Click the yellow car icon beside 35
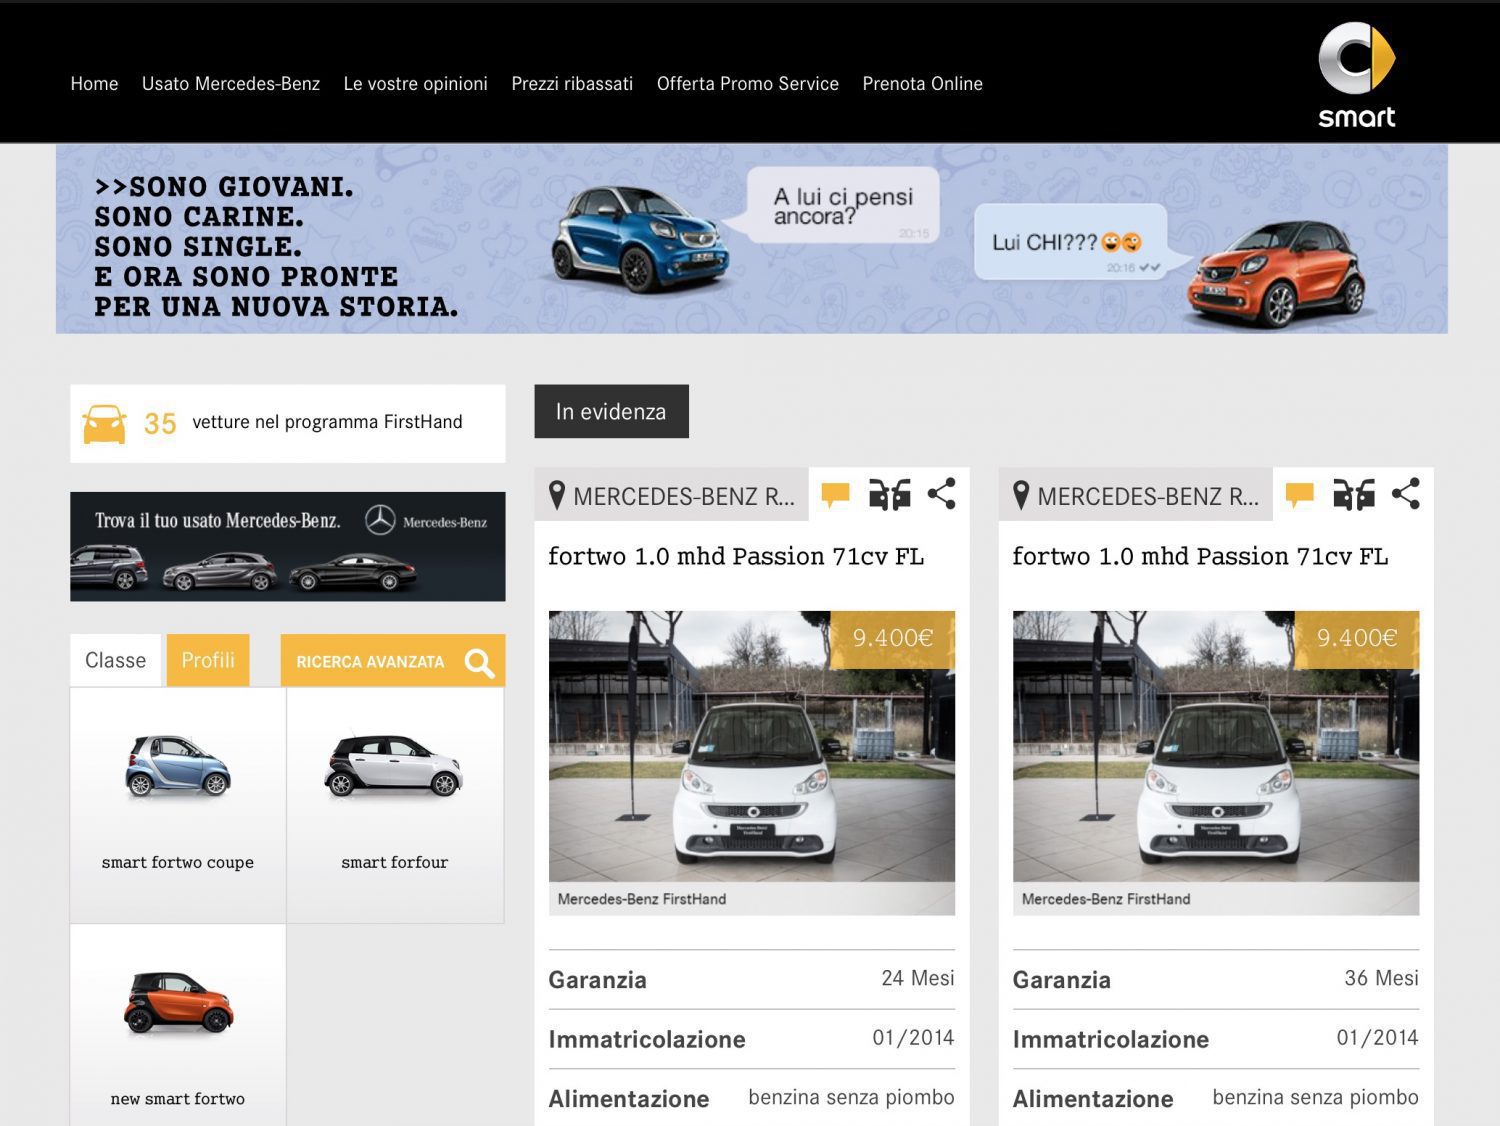This screenshot has width=1500, height=1126. click(104, 424)
